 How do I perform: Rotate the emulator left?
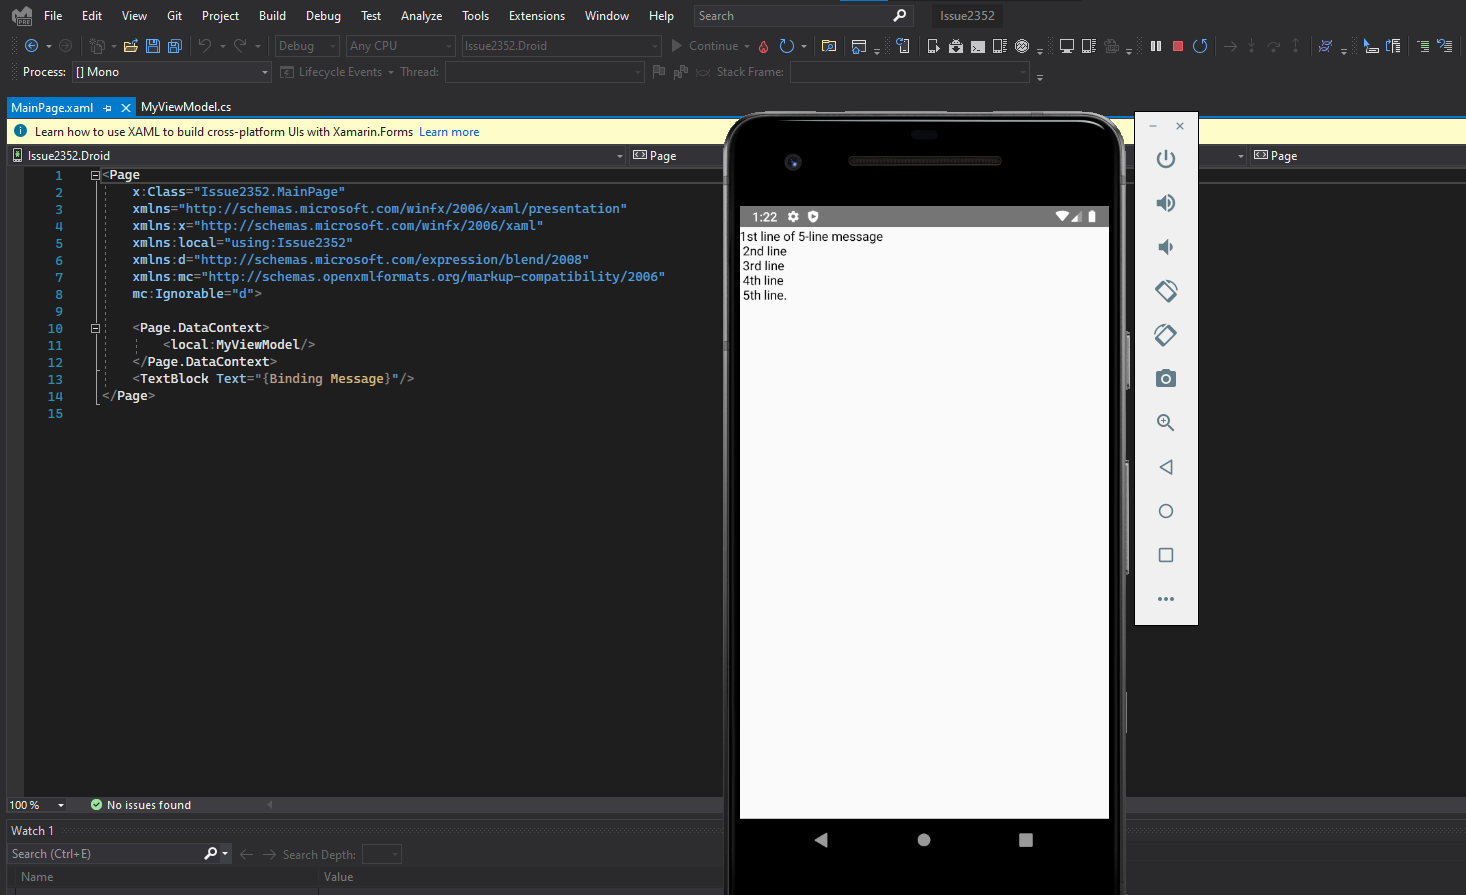click(1165, 291)
